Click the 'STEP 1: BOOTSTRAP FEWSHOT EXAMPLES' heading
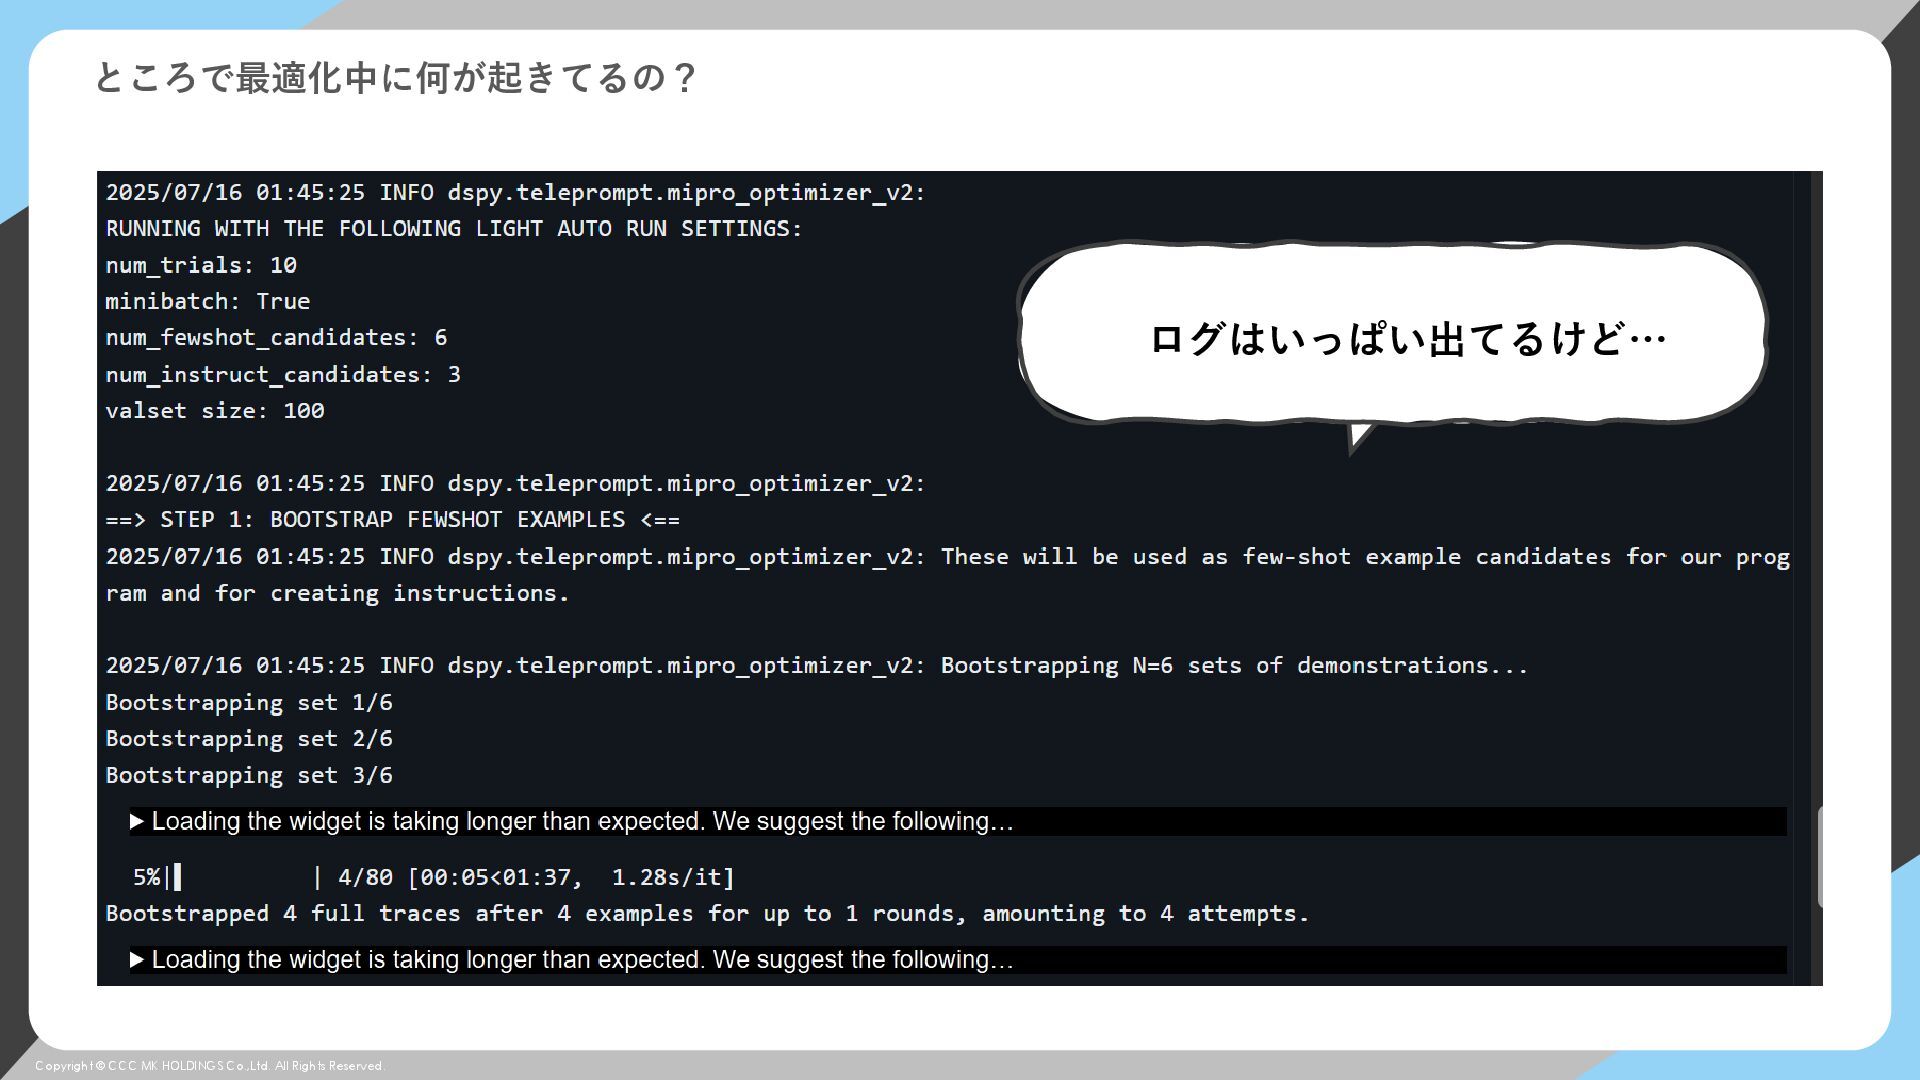The image size is (1920, 1080). (x=392, y=520)
